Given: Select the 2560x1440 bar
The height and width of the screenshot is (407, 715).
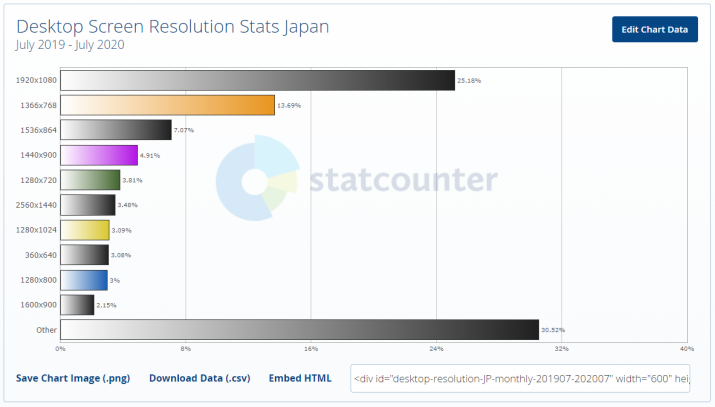Looking at the screenshot, I should tap(87, 205).
